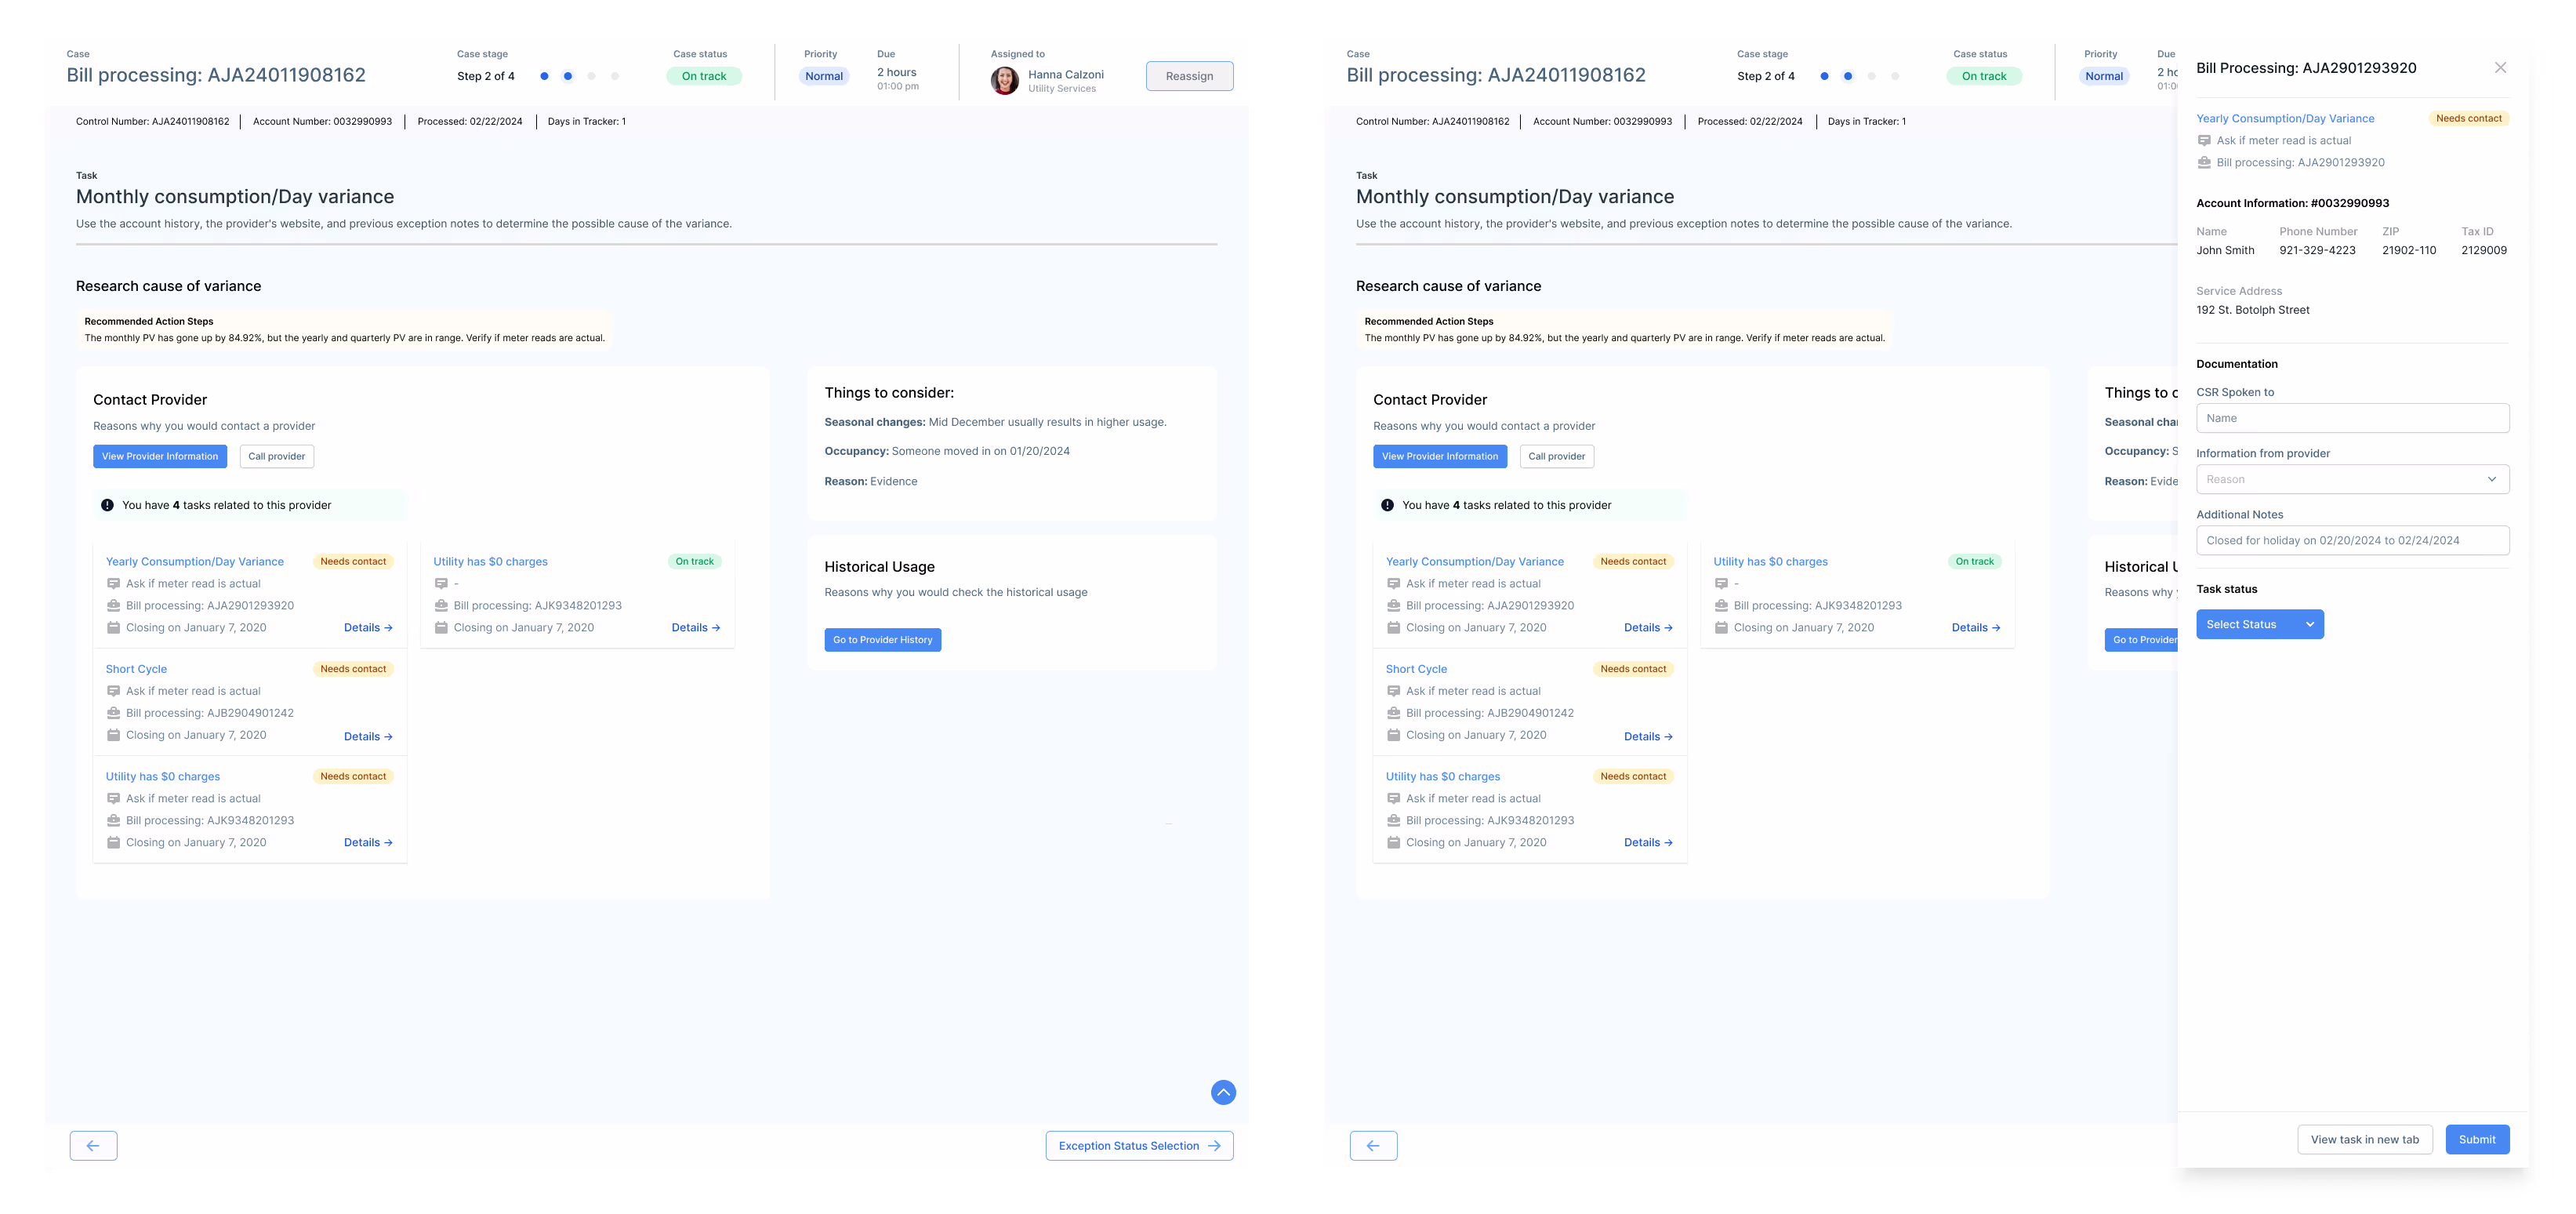Image resolution: width=2576 pixels, height=1214 pixels.
Task: Click message icon in side panel task summary
Action: (x=2204, y=141)
